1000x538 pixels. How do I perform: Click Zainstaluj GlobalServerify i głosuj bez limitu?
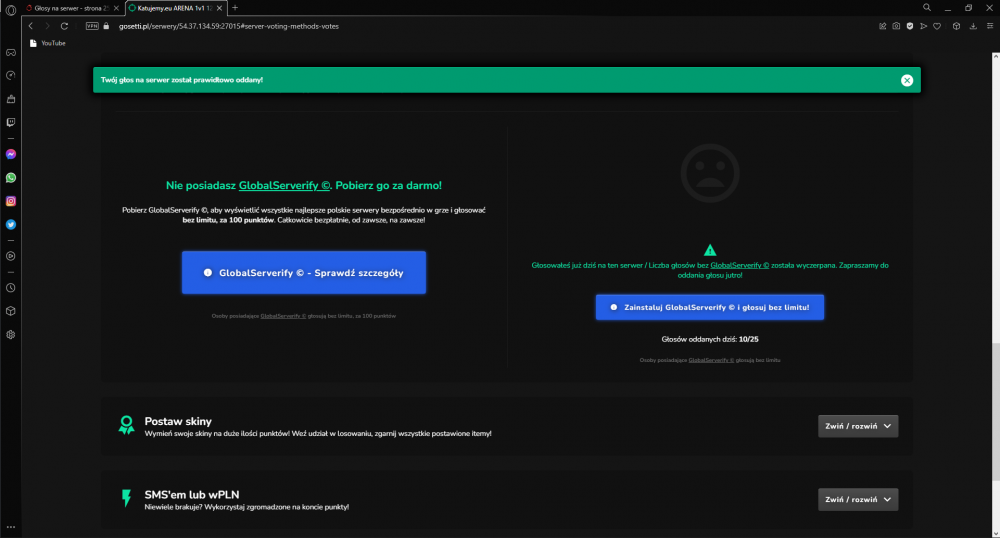[x=709, y=307]
